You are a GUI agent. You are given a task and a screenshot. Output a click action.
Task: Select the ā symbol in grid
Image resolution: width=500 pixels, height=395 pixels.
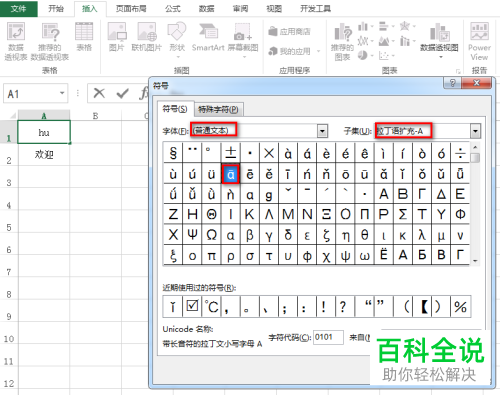(231, 174)
